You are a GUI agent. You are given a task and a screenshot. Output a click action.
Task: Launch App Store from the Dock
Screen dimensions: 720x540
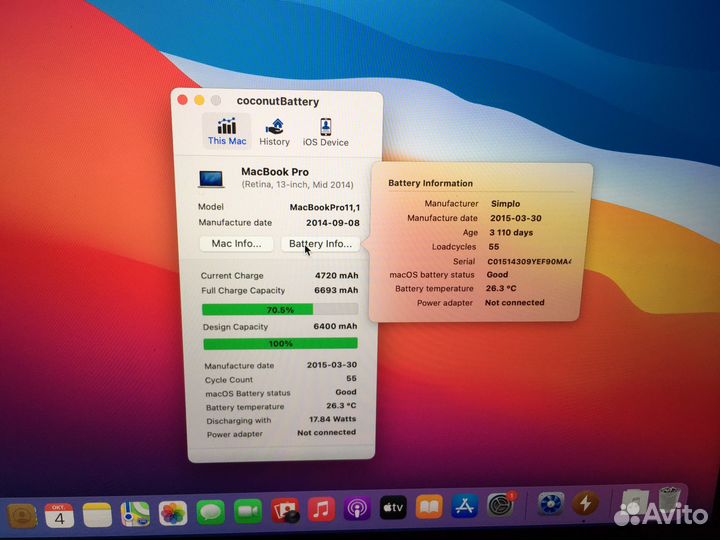(x=465, y=506)
